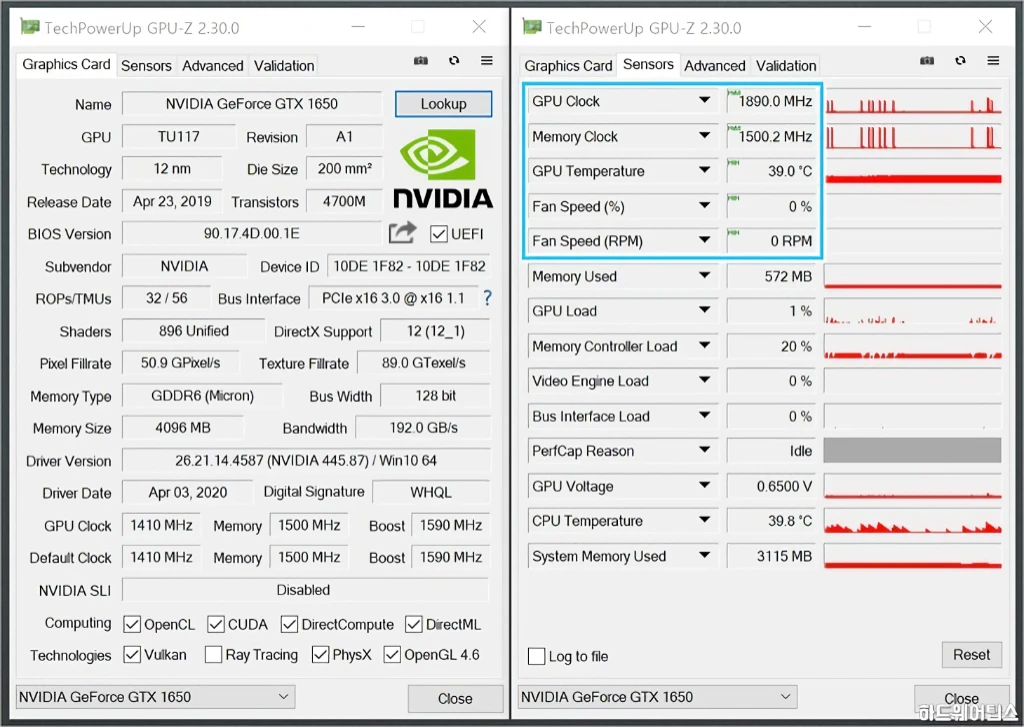
Task: Click the Driver Version field
Action: click(306, 460)
